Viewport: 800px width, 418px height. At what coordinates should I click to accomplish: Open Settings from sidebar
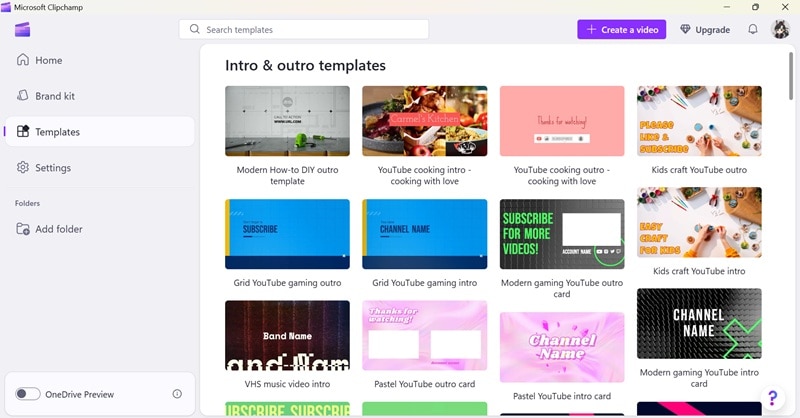100,167
